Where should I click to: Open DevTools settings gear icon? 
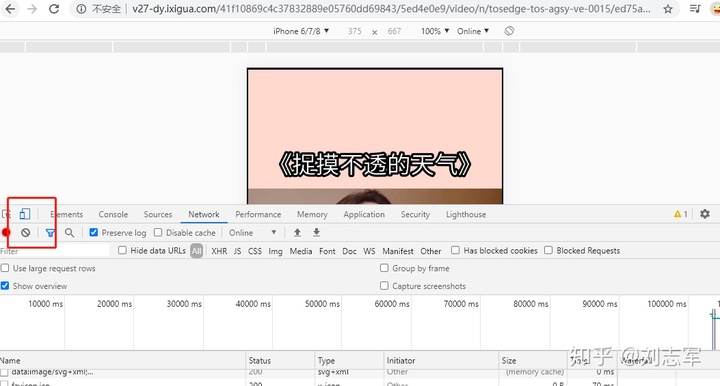click(x=705, y=213)
